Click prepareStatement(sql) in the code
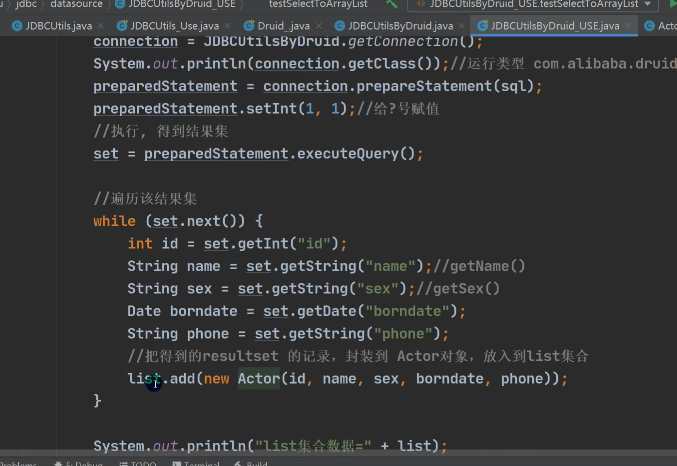Screen dimensions: 677x466 coord(446,86)
